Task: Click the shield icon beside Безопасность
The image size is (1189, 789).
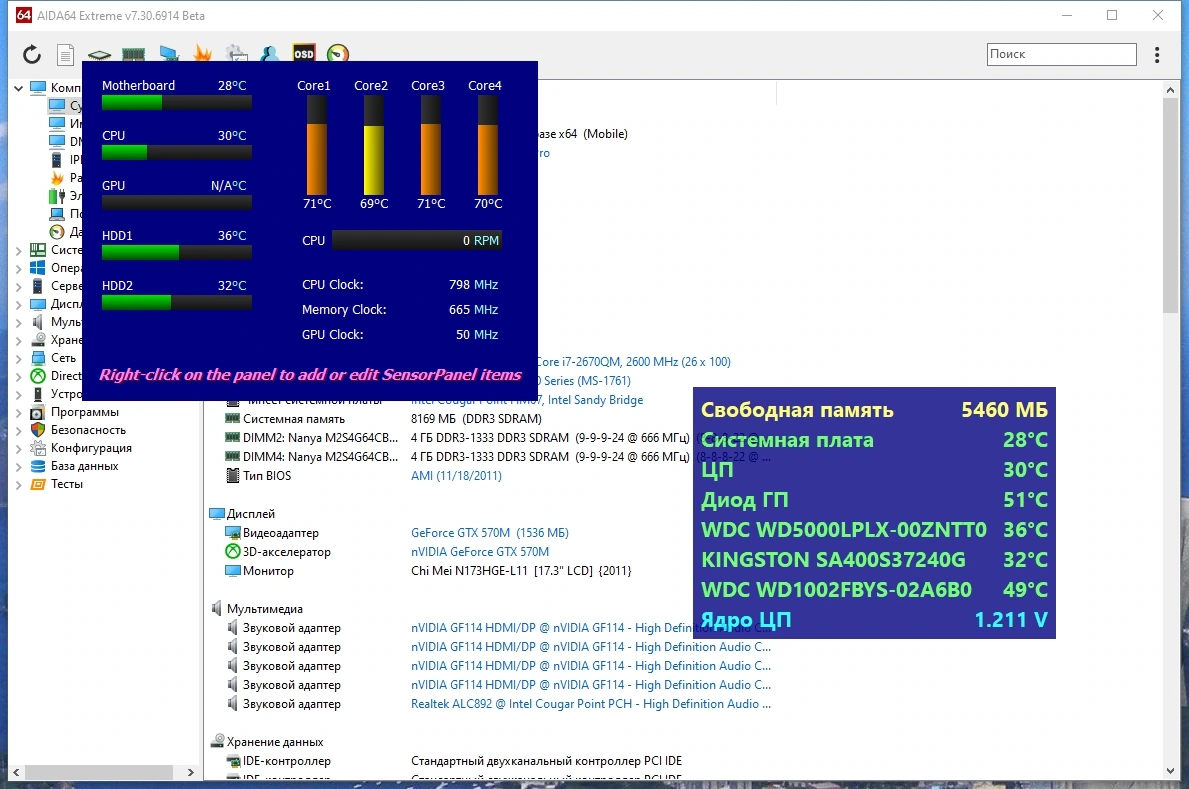Action: (38, 429)
